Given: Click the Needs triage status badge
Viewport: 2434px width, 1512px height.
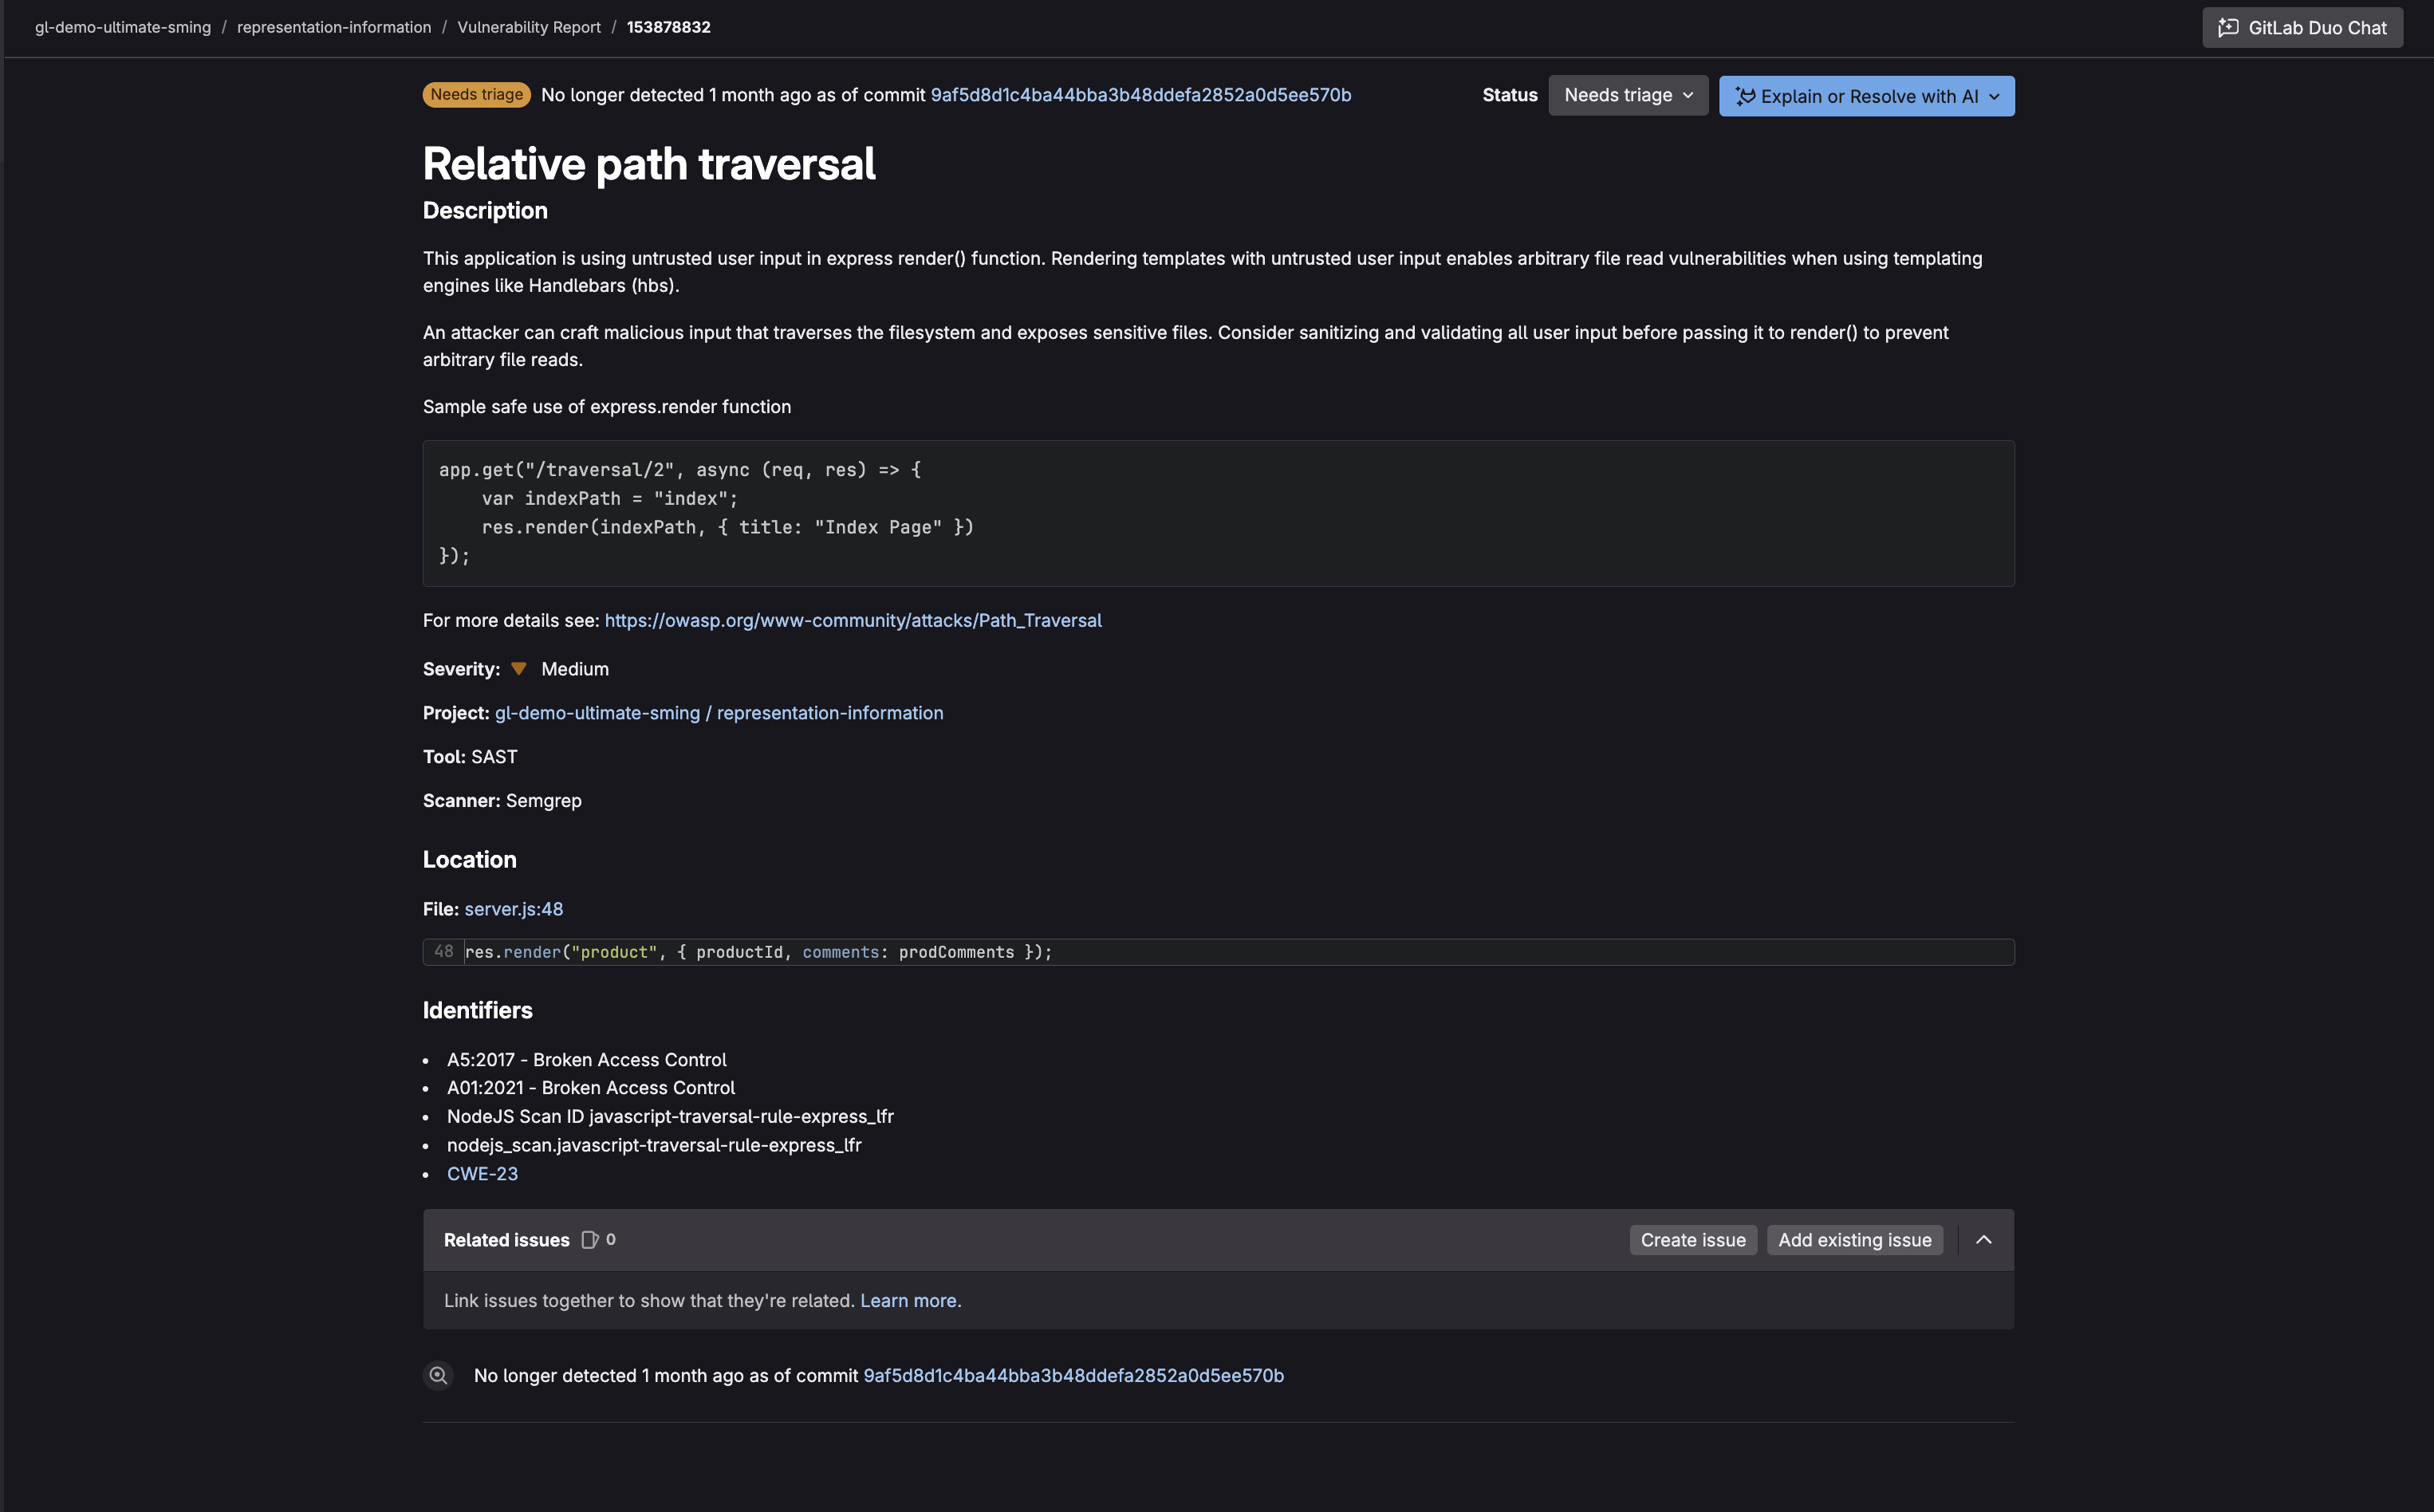Looking at the screenshot, I should pyautogui.click(x=476, y=94).
